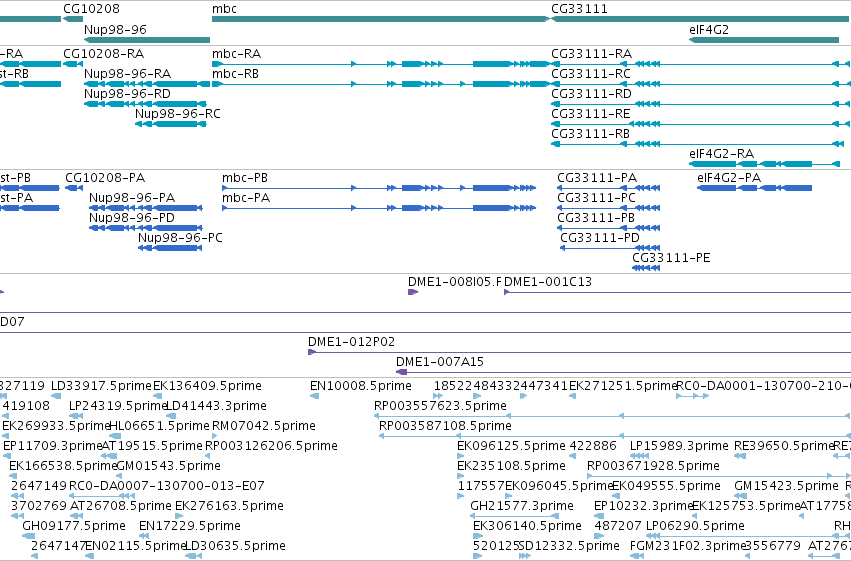The width and height of the screenshot is (851, 561).
Task: Select transcript CG33111-RD label
Action: tap(592, 94)
